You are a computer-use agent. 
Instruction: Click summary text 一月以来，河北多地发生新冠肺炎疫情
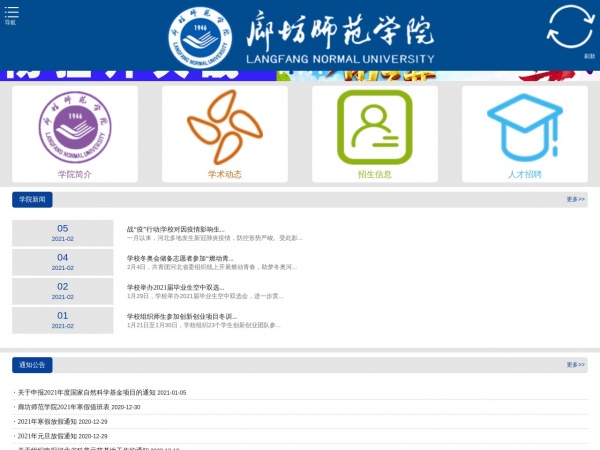point(214,238)
